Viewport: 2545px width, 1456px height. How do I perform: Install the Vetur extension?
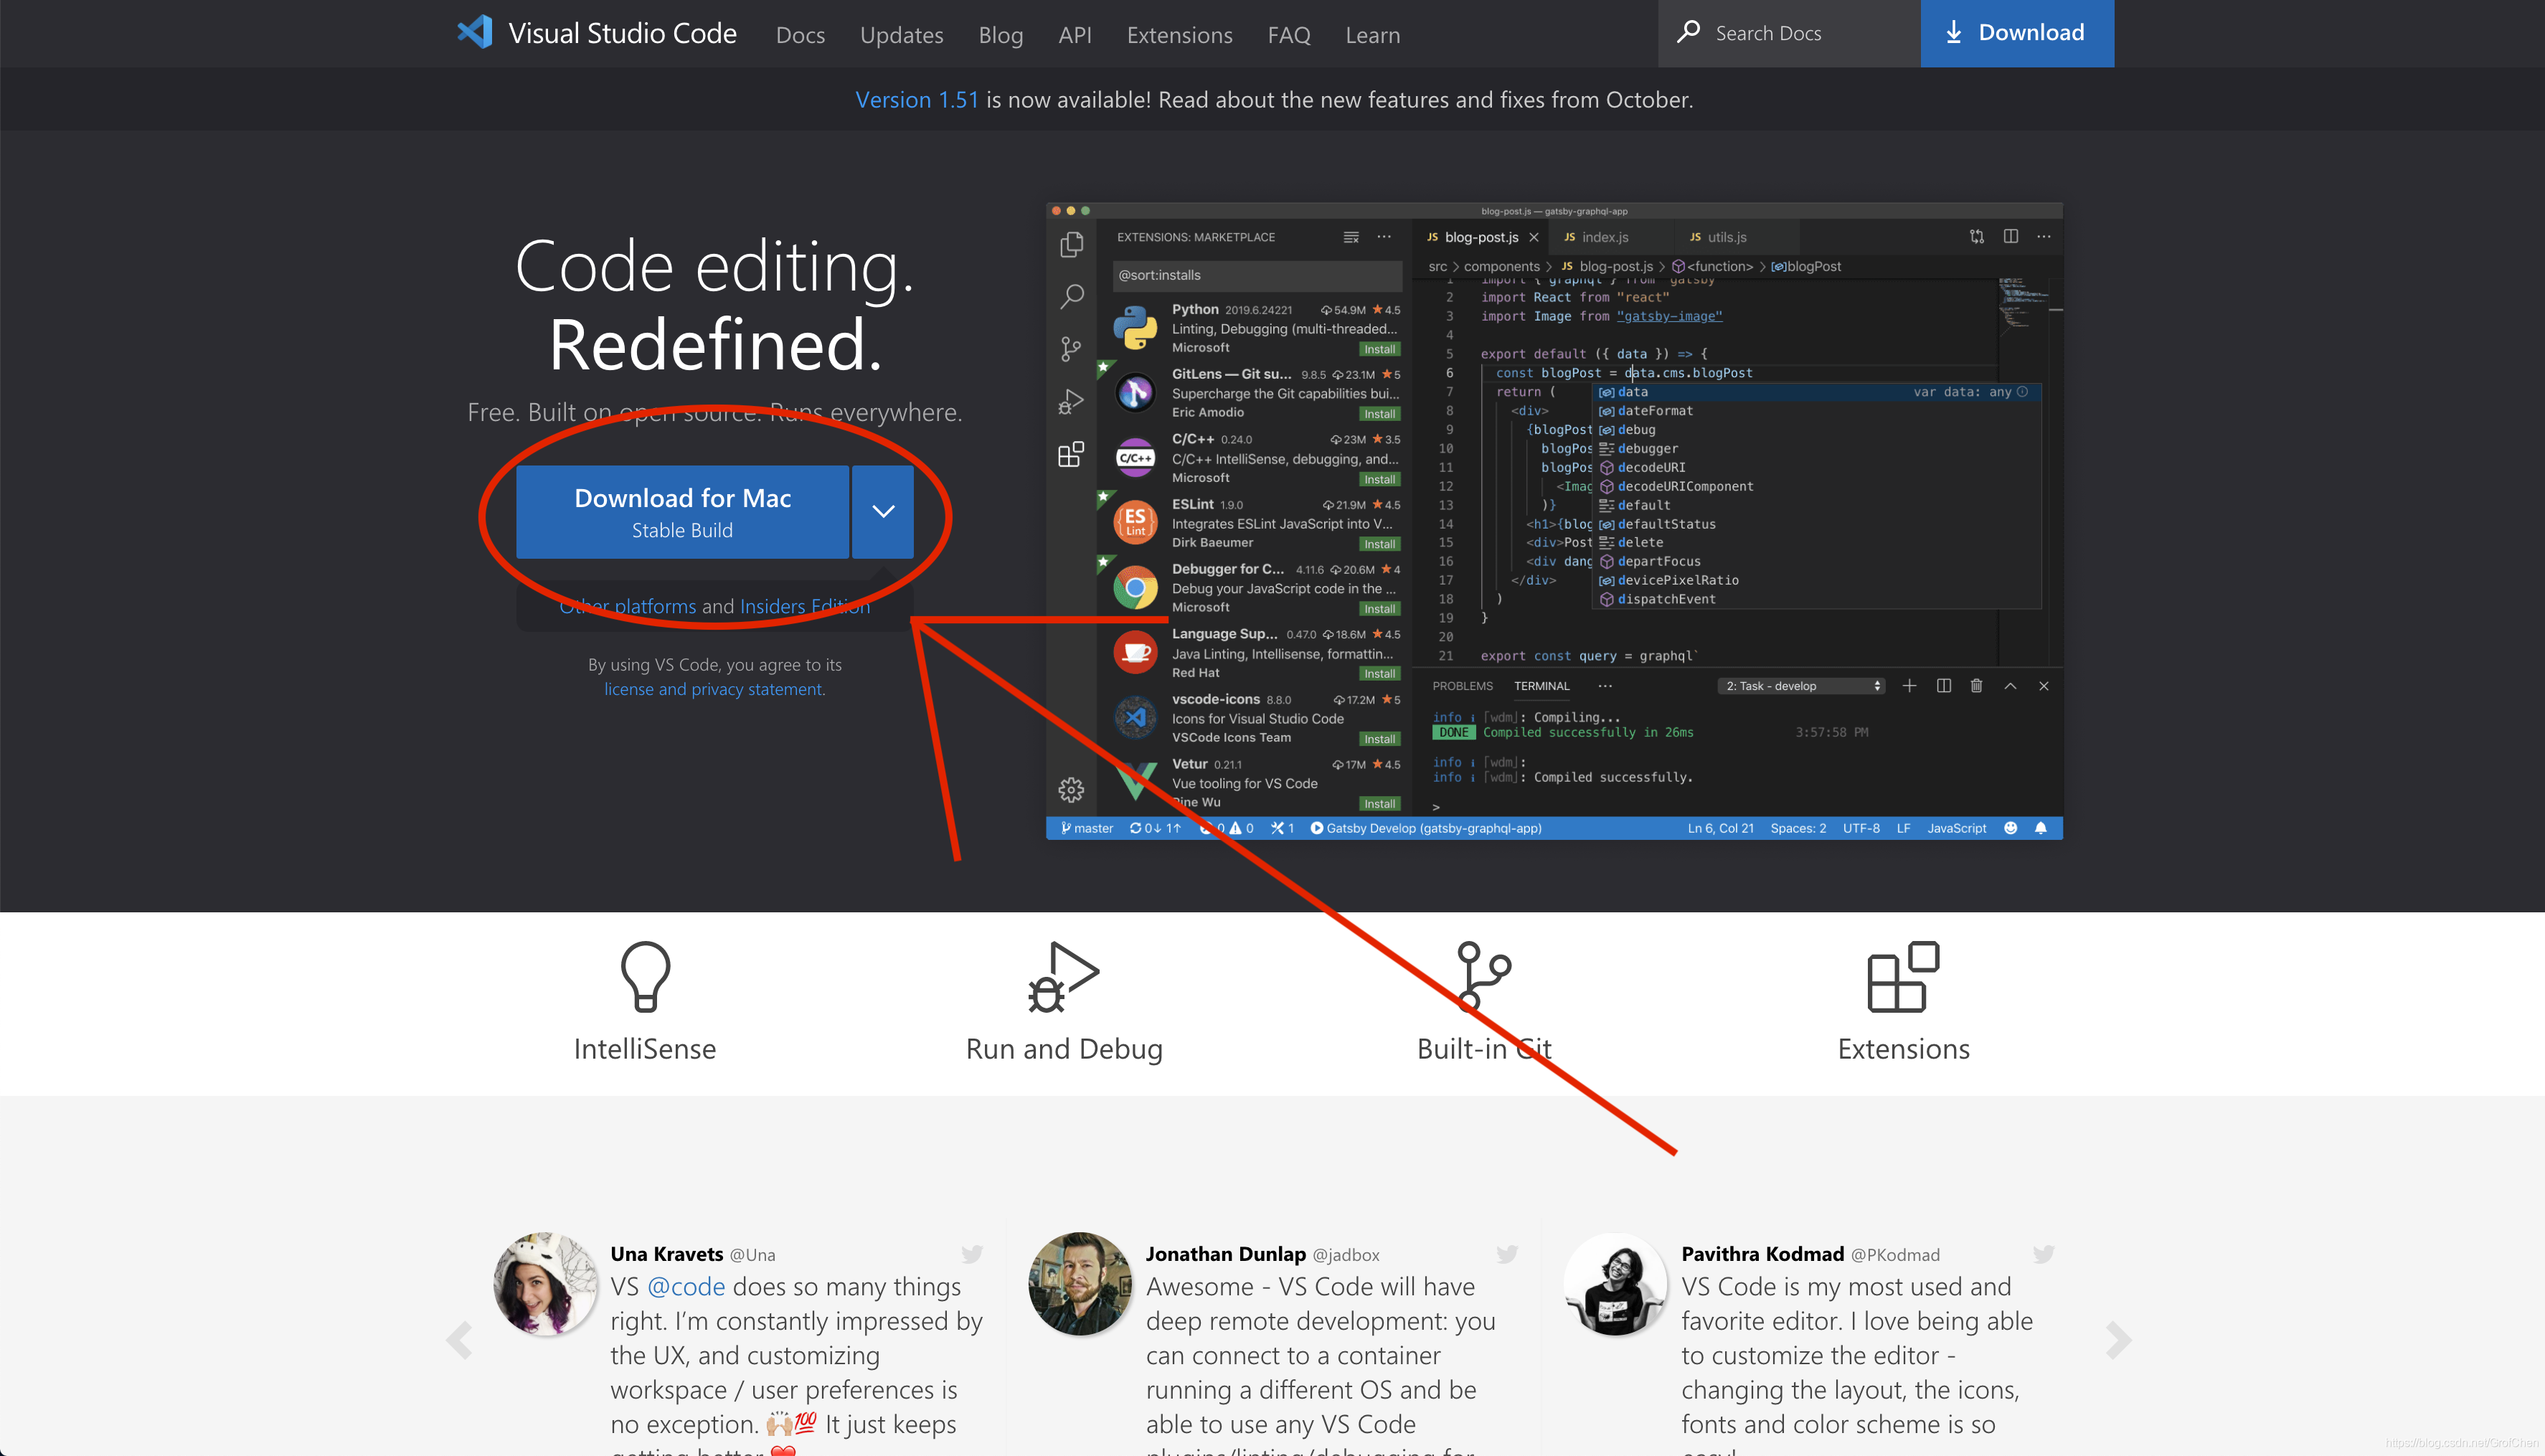point(1379,804)
